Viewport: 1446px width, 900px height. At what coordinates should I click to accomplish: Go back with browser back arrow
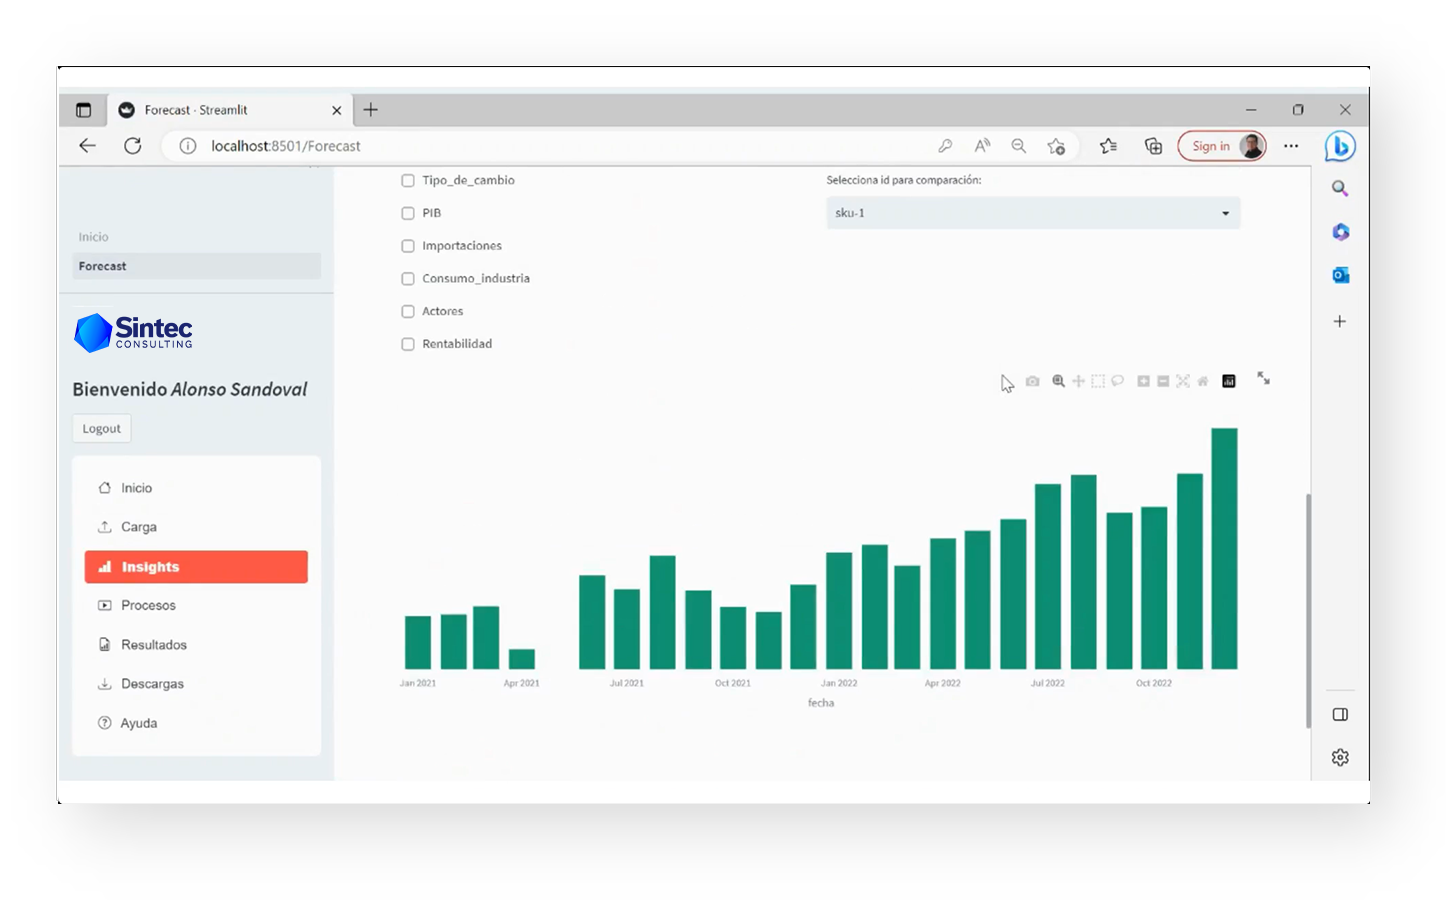point(88,146)
